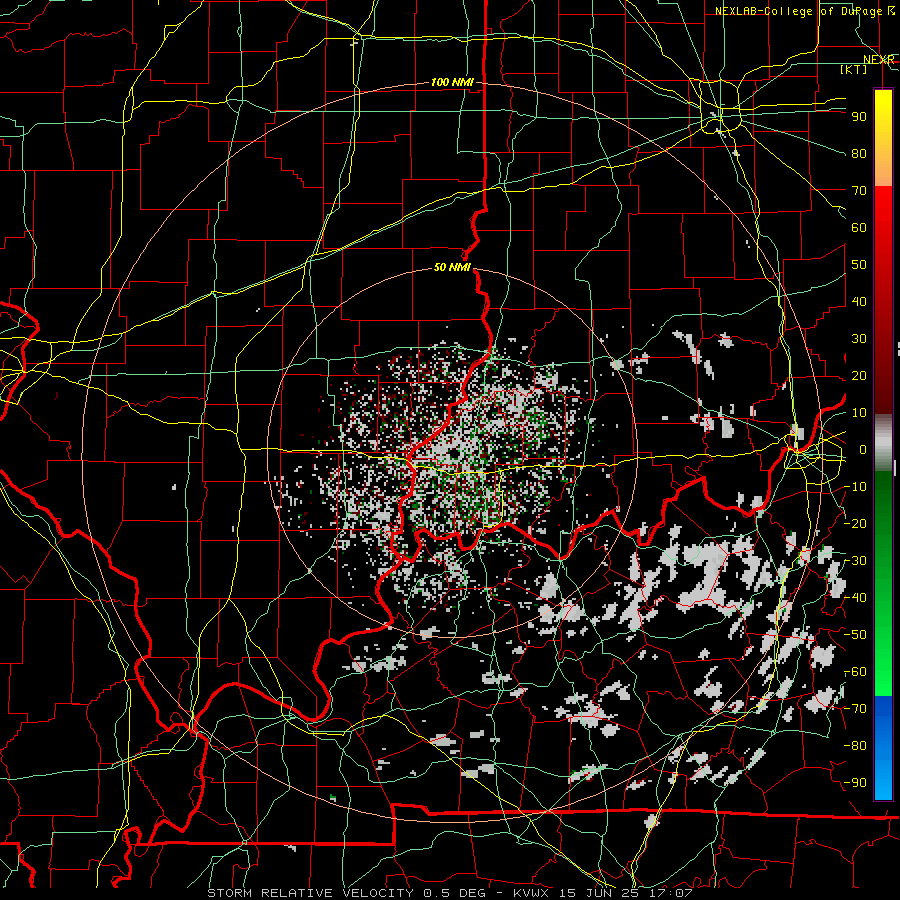Viewport: 900px width, 900px height.
Task: Click the -90 value on velocity scale
Action: point(855,783)
